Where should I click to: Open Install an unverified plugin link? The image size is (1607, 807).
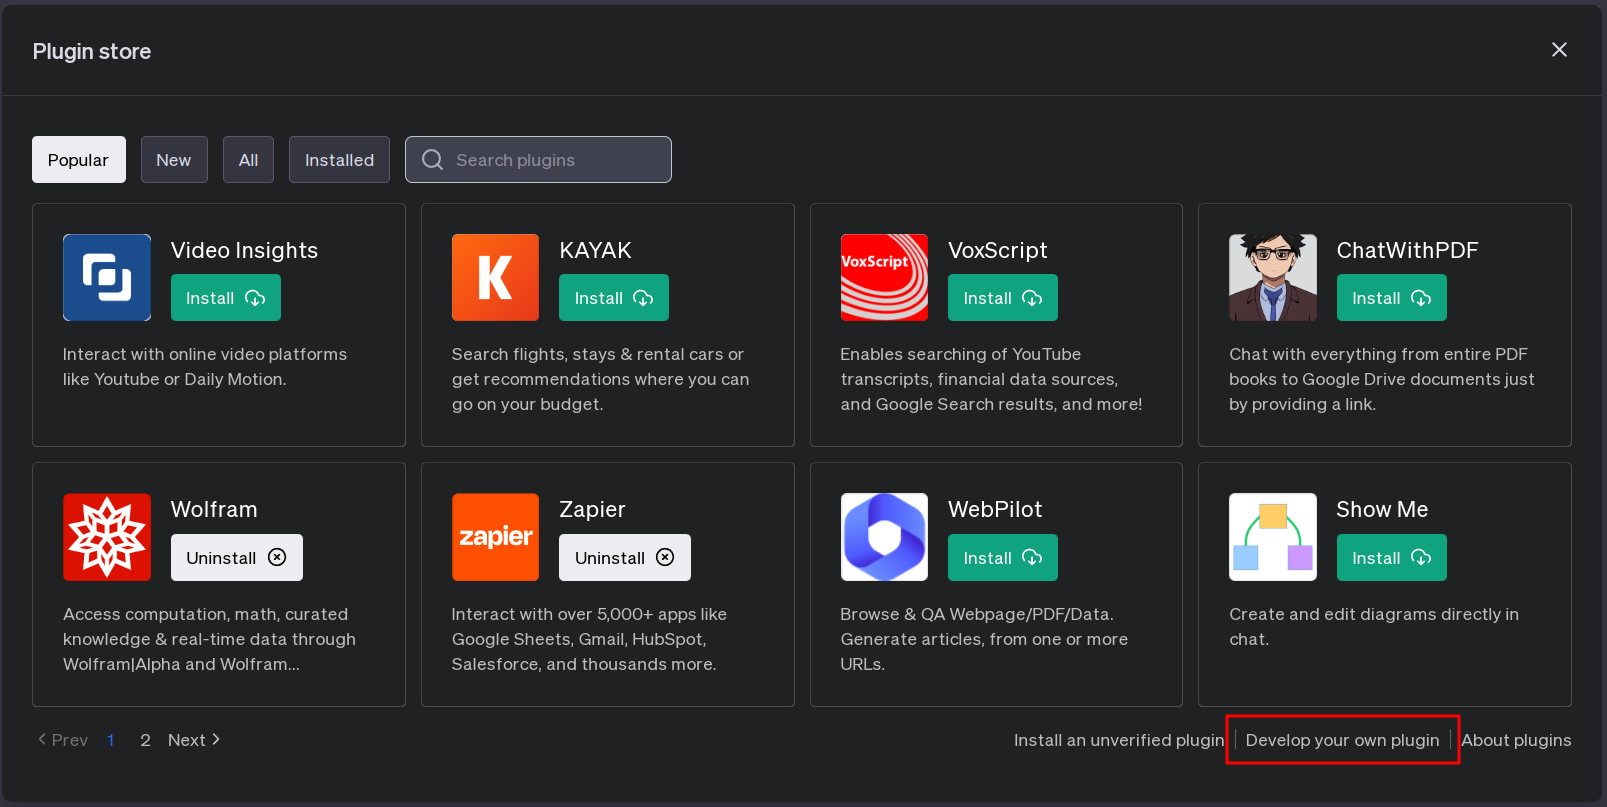point(1118,740)
